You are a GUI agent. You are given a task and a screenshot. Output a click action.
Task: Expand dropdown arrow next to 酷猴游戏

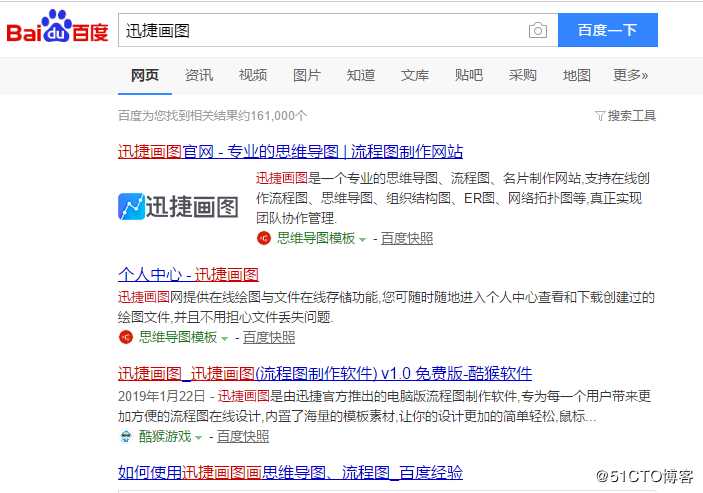pyautogui.click(x=199, y=437)
